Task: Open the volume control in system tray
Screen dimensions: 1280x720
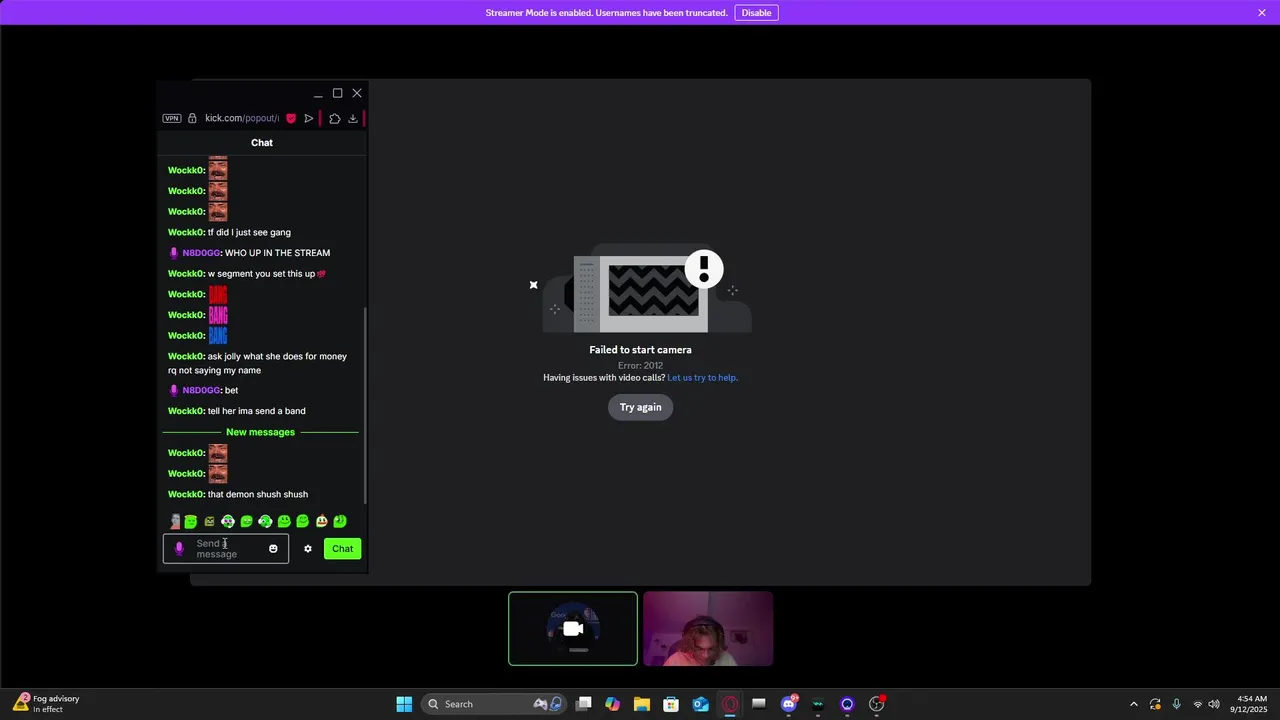Action: (x=1214, y=704)
